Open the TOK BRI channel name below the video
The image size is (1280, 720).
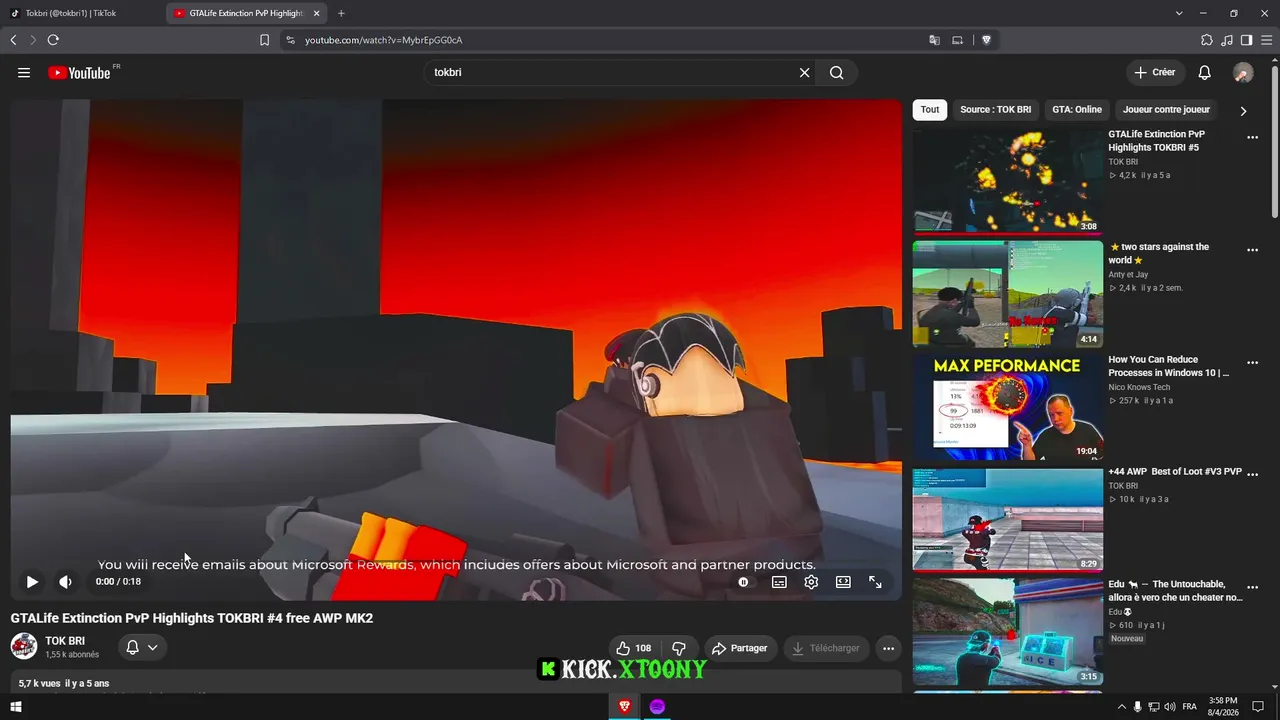click(65, 641)
